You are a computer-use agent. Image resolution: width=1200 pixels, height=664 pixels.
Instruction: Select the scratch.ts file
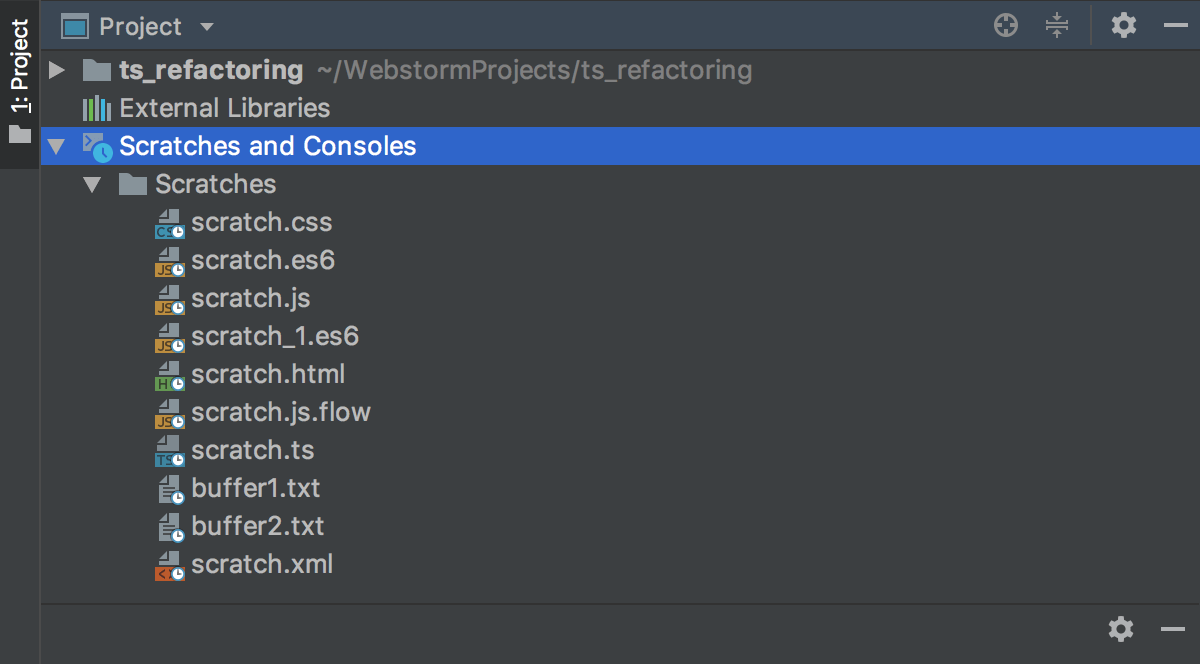(252, 450)
